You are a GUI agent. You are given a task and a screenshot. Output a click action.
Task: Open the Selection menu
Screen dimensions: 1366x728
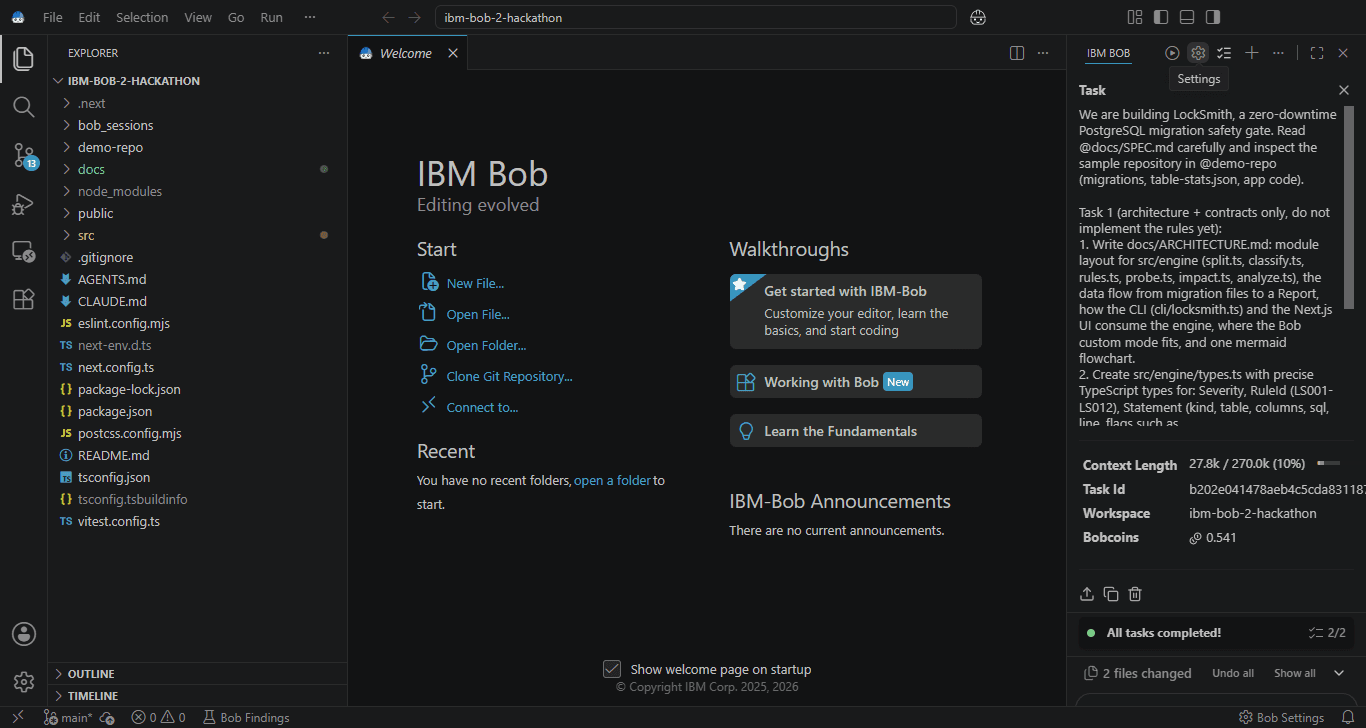pos(142,17)
